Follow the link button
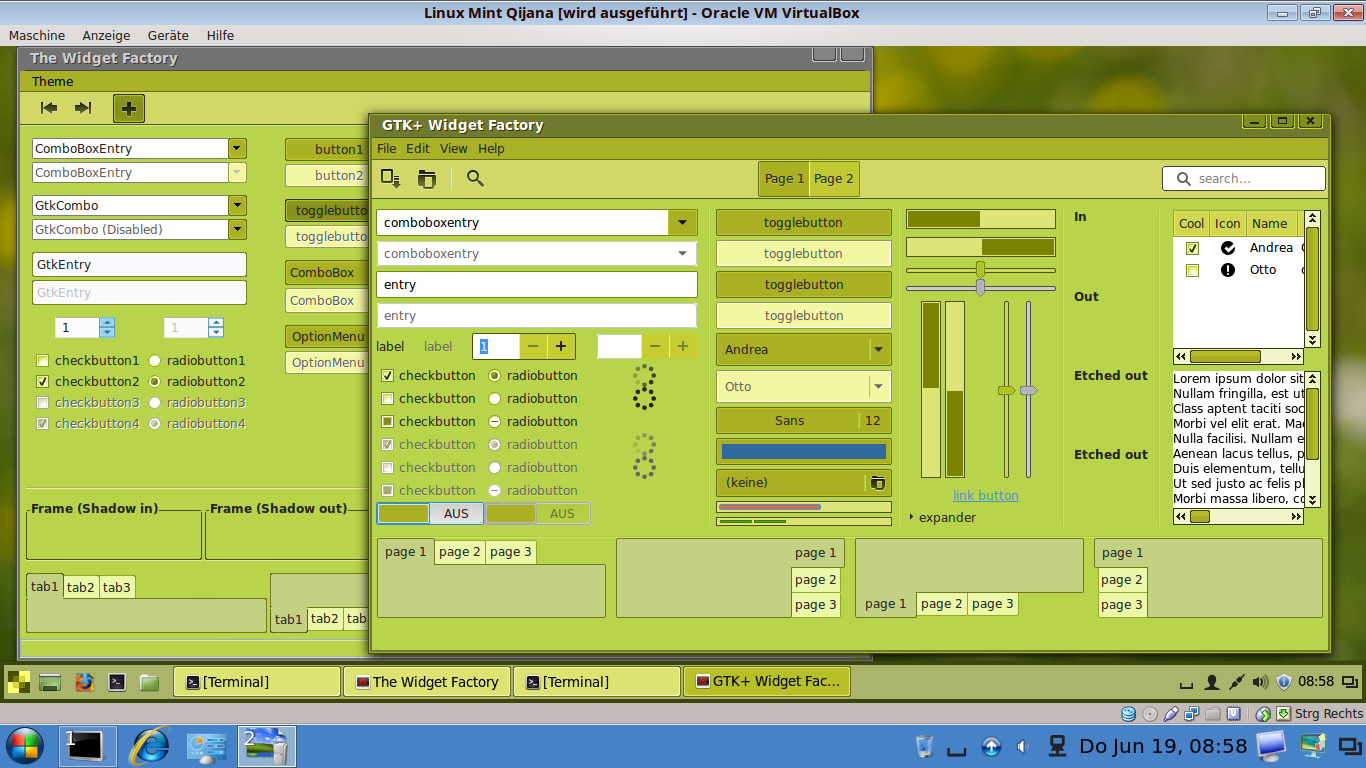The image size is (1366, 768). (986, 495)
